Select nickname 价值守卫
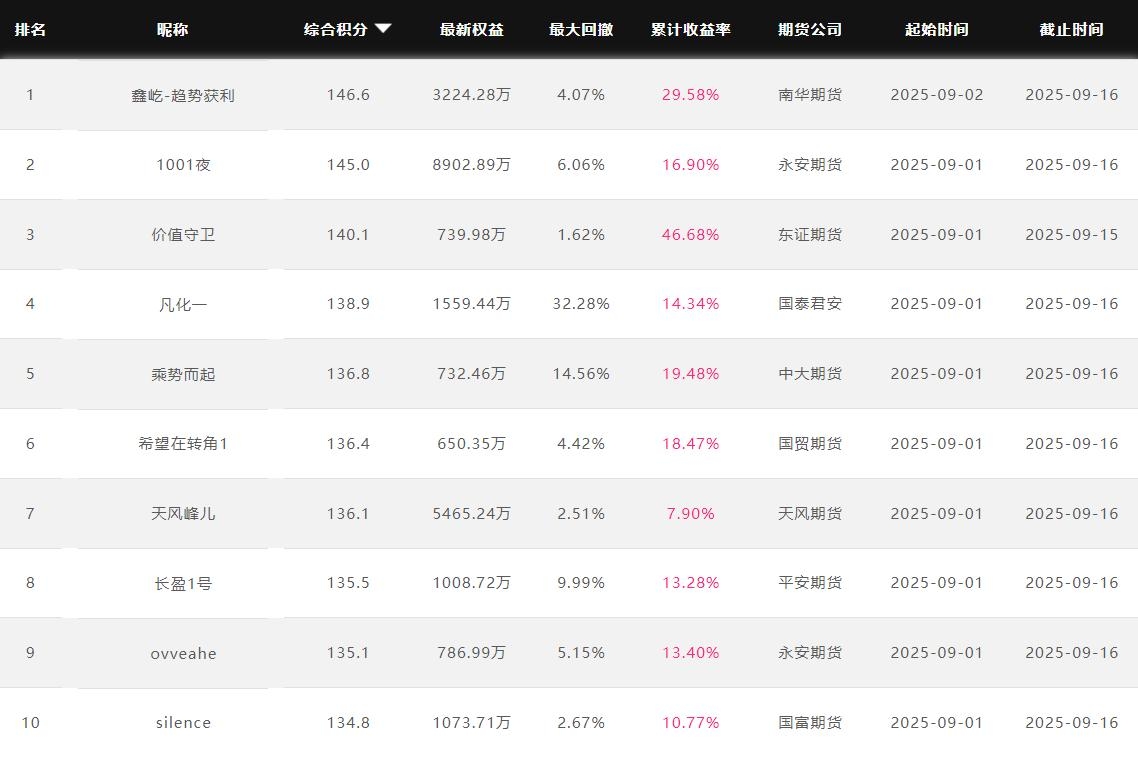Image resolution: width=1138 pixels, height=757 pixels. point(183,235)
